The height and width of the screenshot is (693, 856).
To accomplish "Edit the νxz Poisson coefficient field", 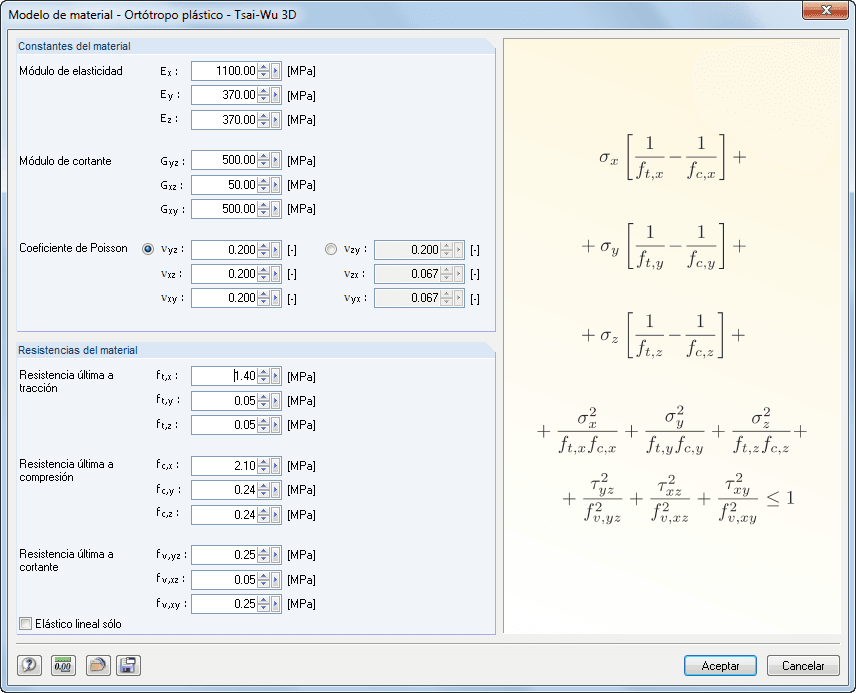I will (225, 273).
